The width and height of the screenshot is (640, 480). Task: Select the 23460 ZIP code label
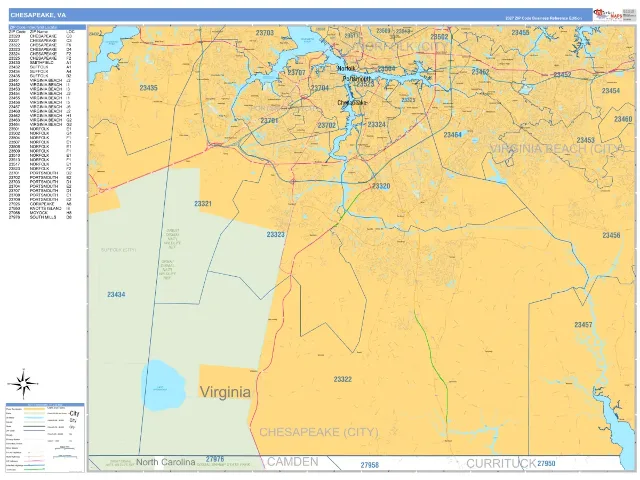[x=623, y=119]
